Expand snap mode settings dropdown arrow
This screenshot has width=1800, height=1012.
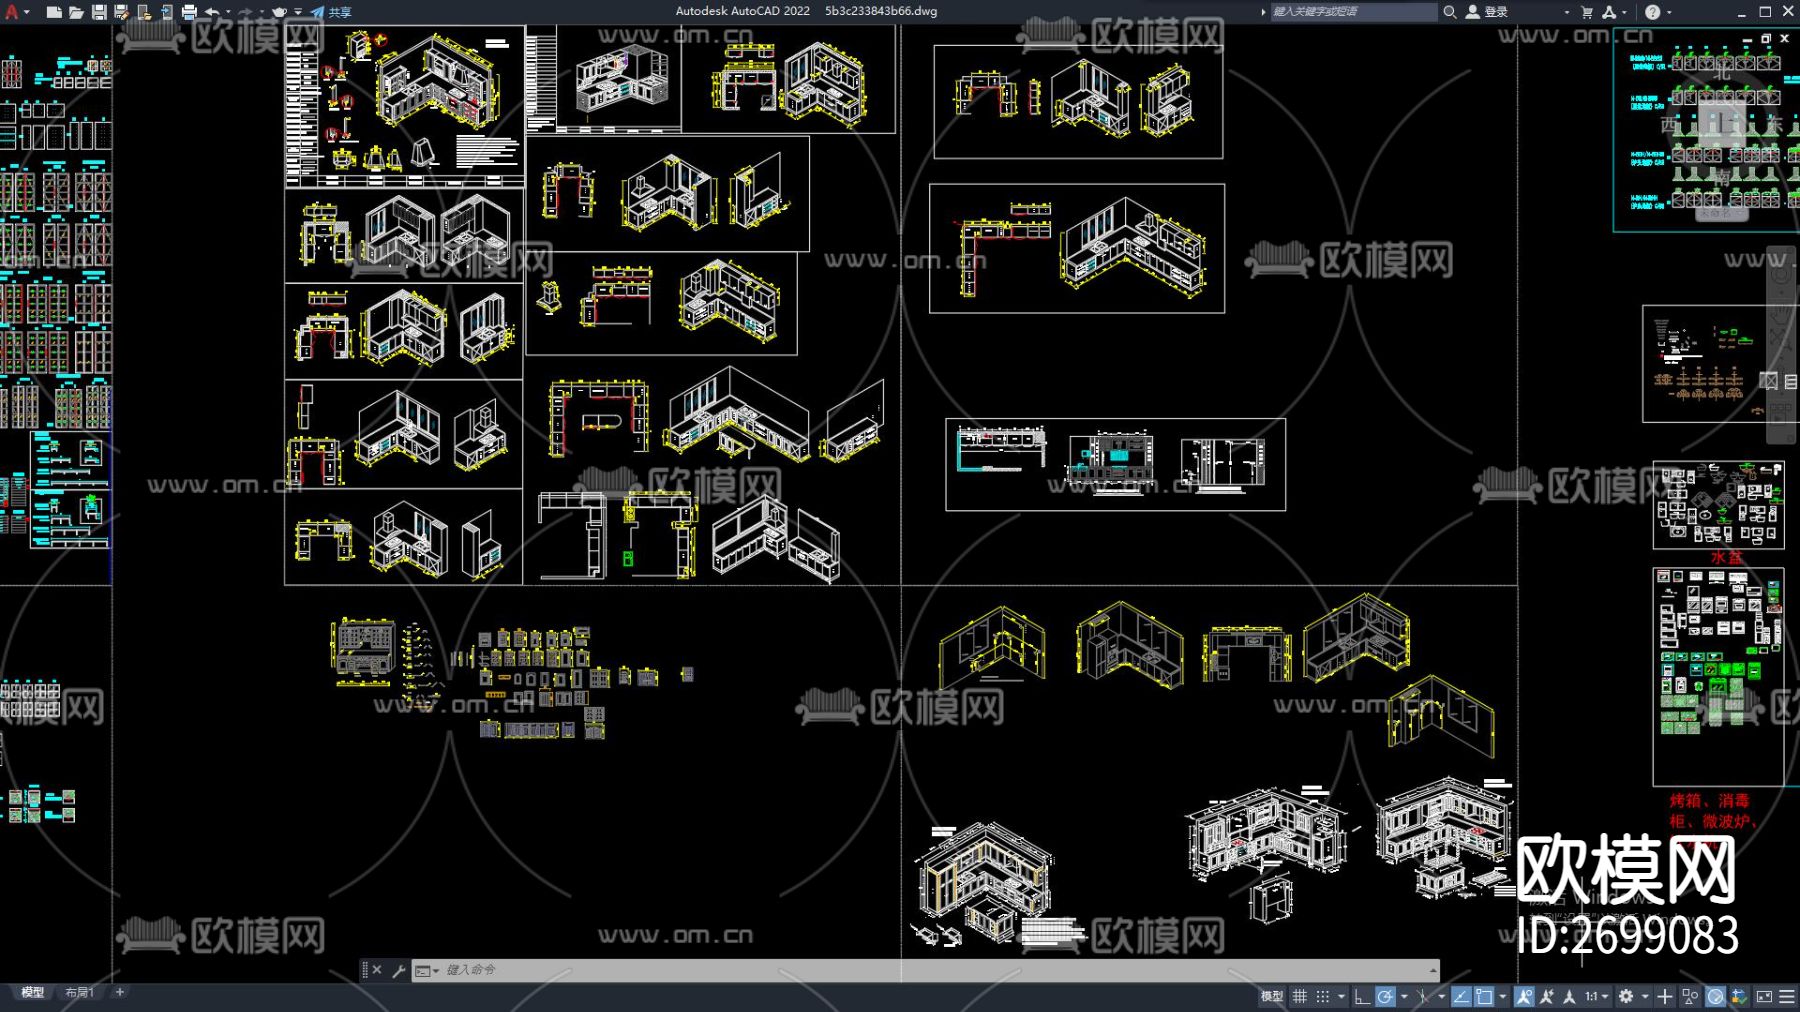click(1341, 996)
